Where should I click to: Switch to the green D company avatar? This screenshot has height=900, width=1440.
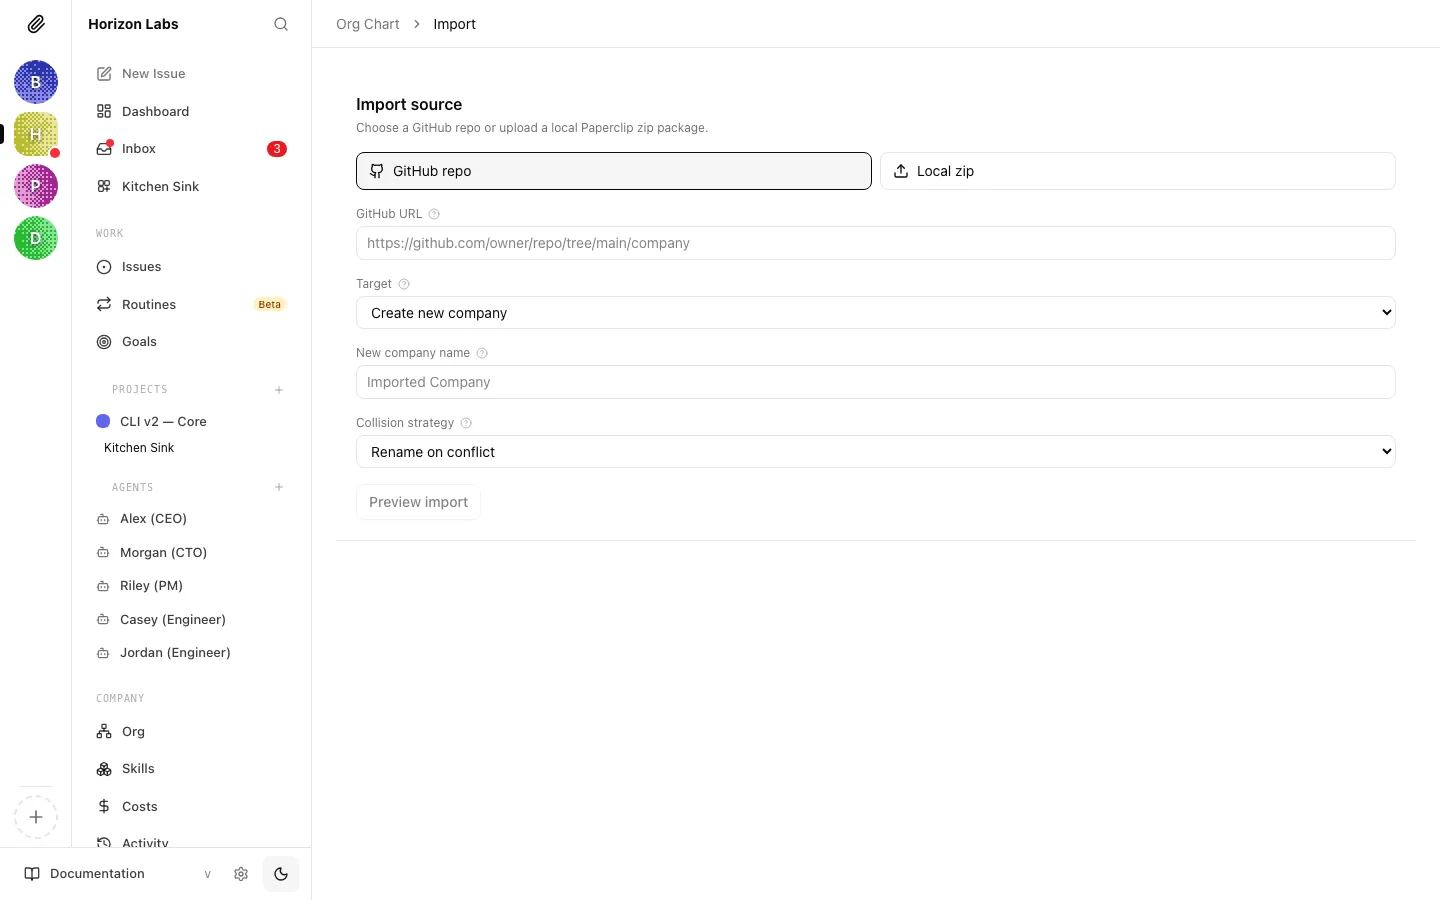pyautogui.click(x=36, y=238)
